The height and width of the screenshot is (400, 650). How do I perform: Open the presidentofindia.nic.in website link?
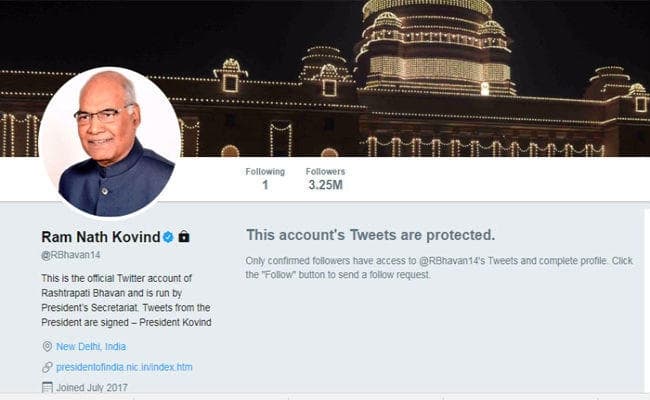(124, 367)
